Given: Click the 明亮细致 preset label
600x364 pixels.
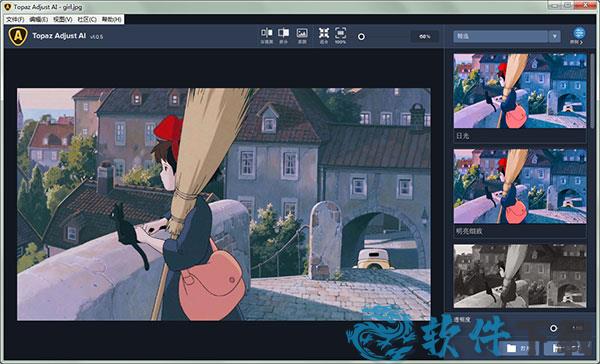Looking at the screenshot, I should (469, 231).
